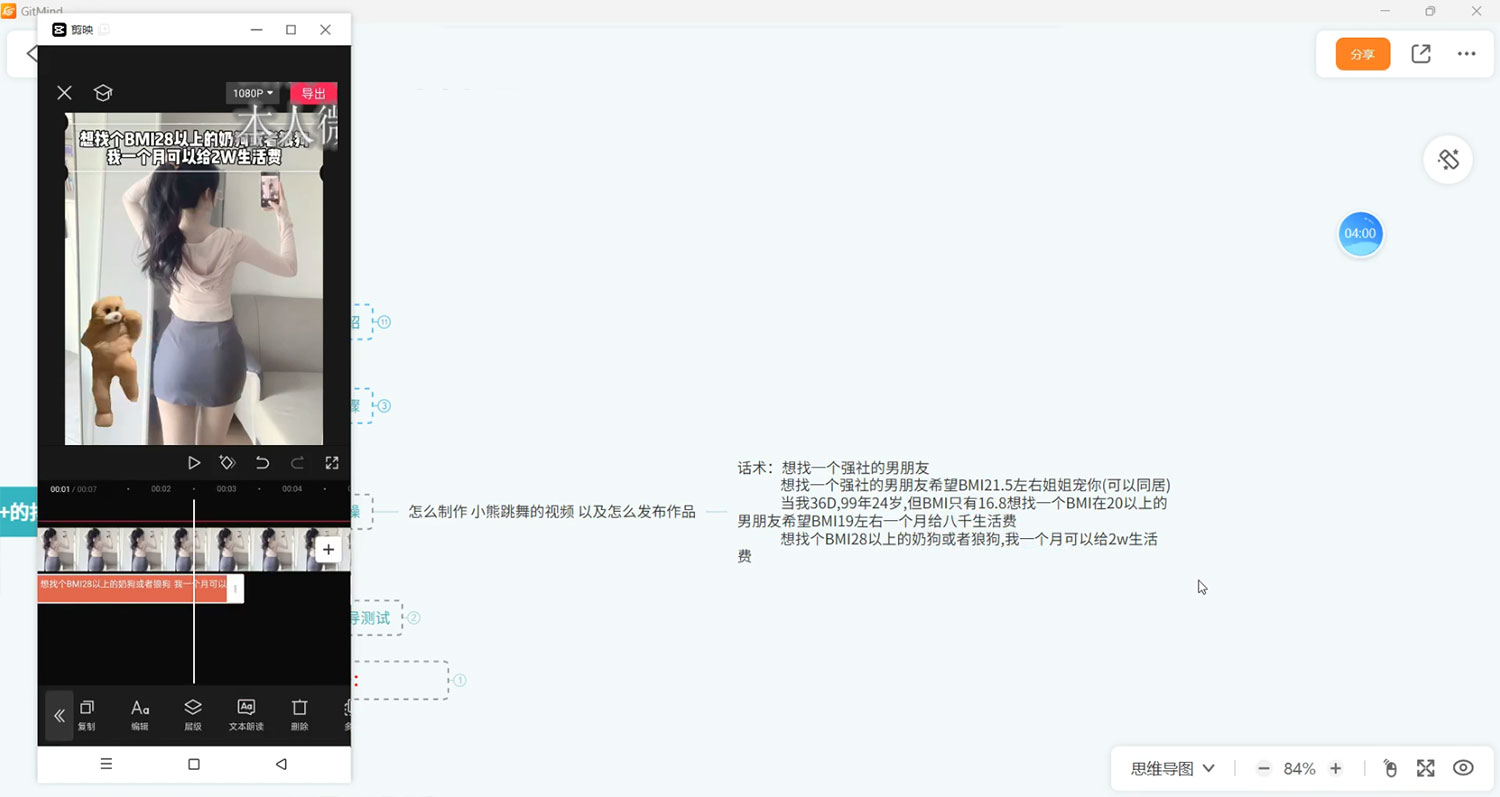
Task: Click the orange 分享 share button
Action: coord(1362,55)
